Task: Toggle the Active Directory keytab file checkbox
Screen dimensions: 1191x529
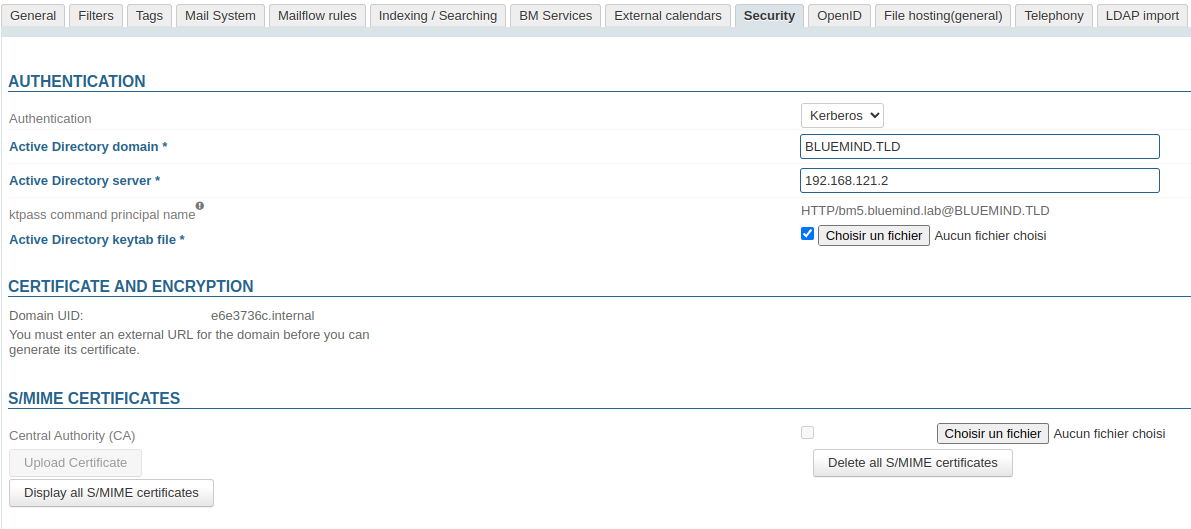Action: tap(807, 234)
